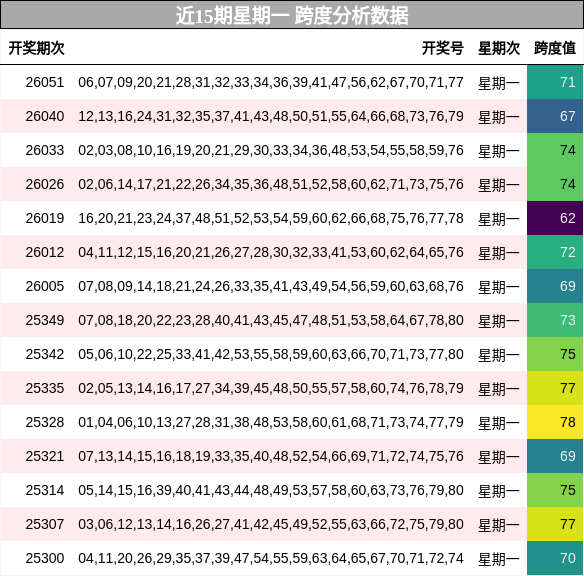Click span value 62 for issue 26019
This screenshot has width=584, height=576.
[x=555, y=218]
